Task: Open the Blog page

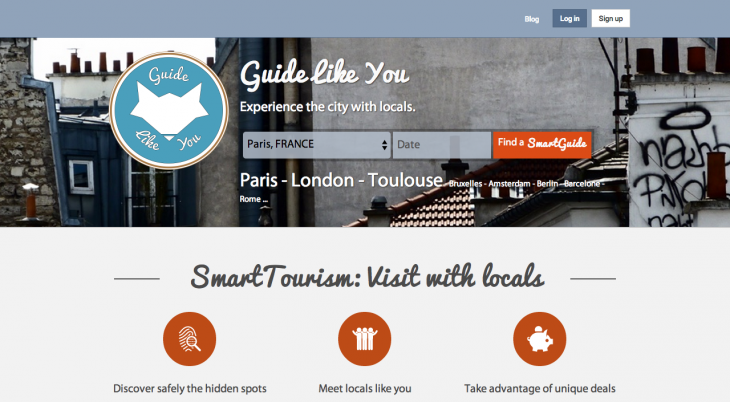Action: click(532, 19)
